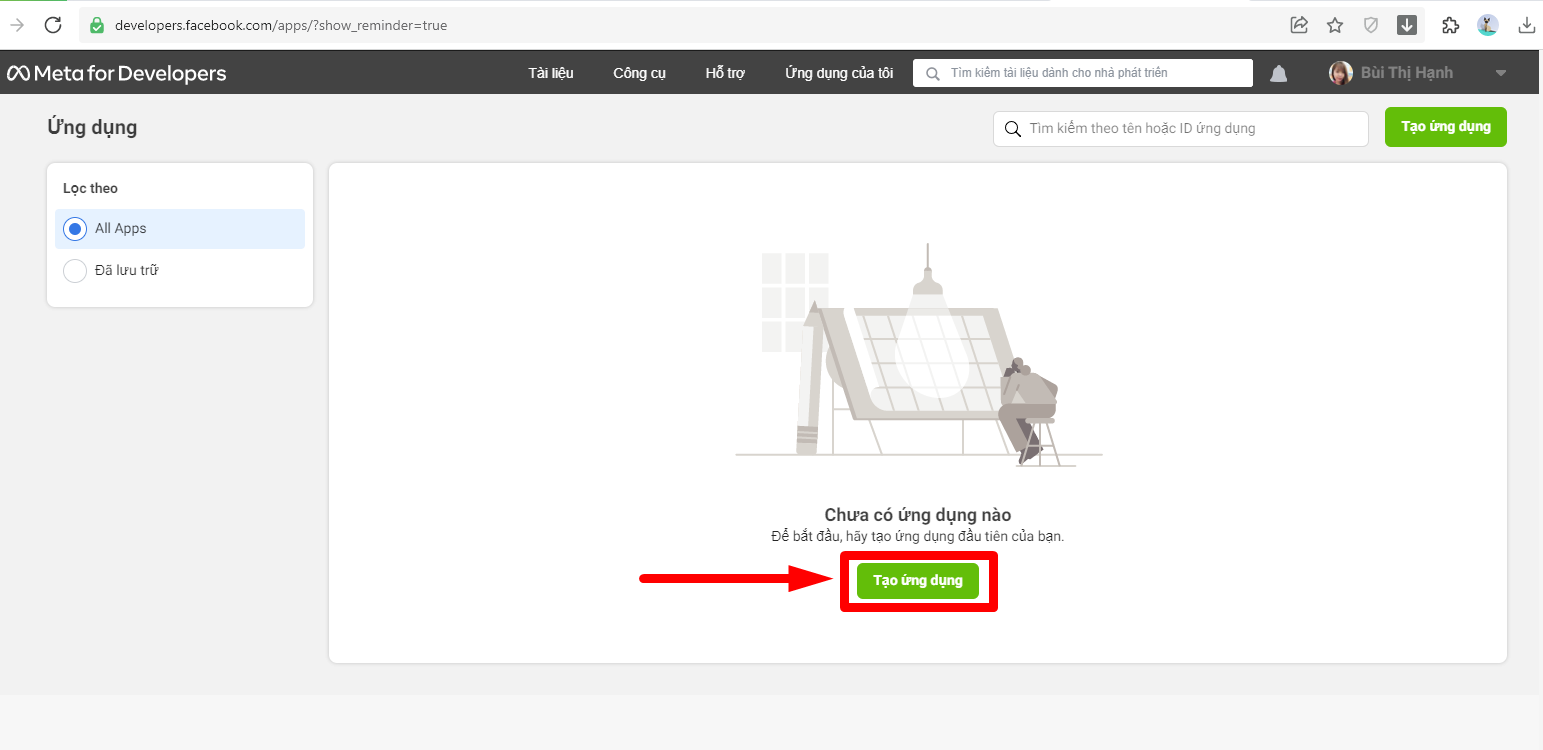
Task: Open the Hỗ trợ menu
Action: point(725,73)
